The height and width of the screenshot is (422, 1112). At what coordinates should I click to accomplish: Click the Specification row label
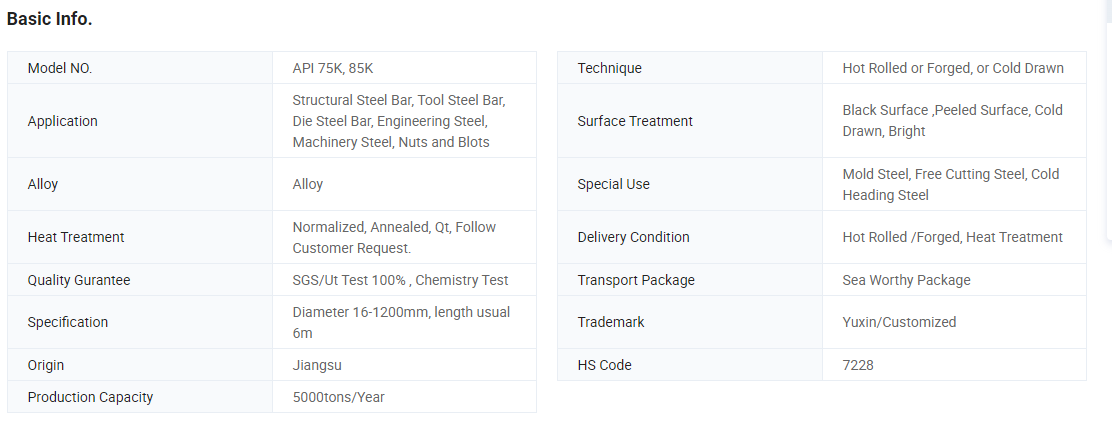[68, 322]
